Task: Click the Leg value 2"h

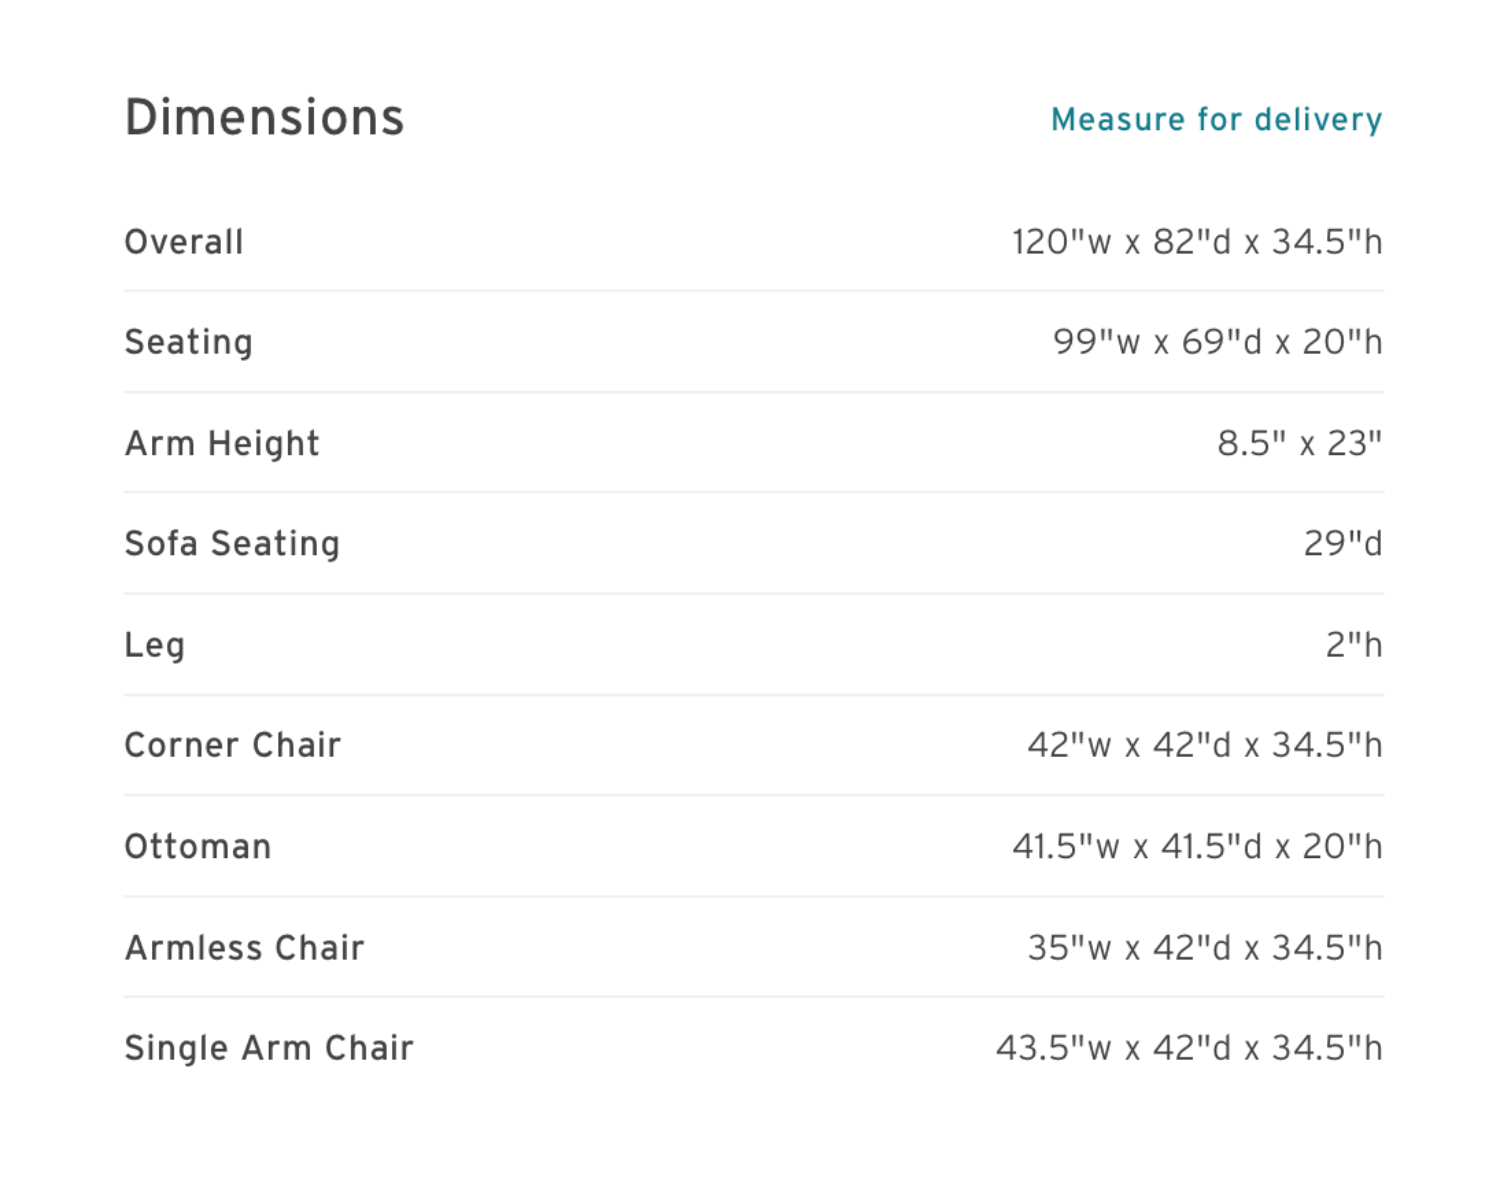Action: pos(1354,645)
